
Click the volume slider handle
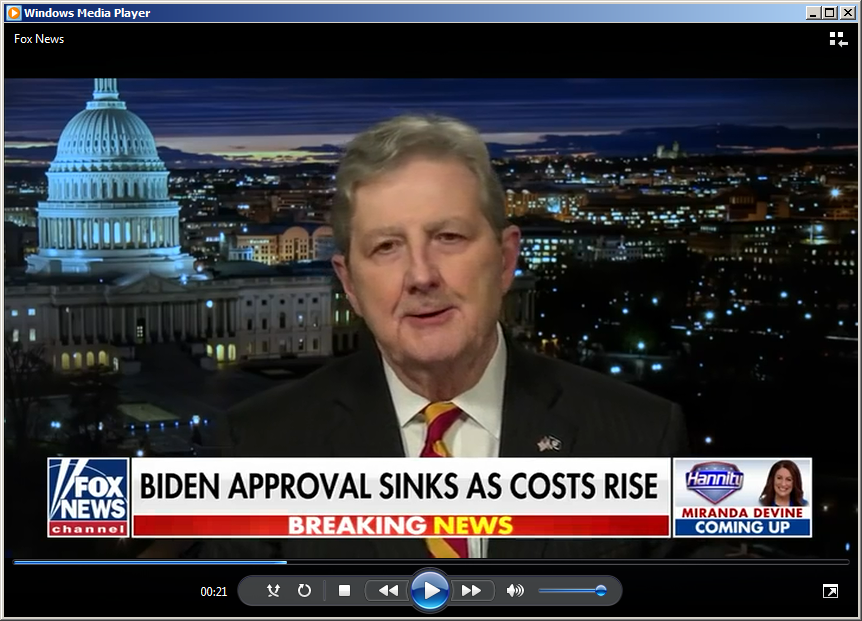tap(601, 591)
